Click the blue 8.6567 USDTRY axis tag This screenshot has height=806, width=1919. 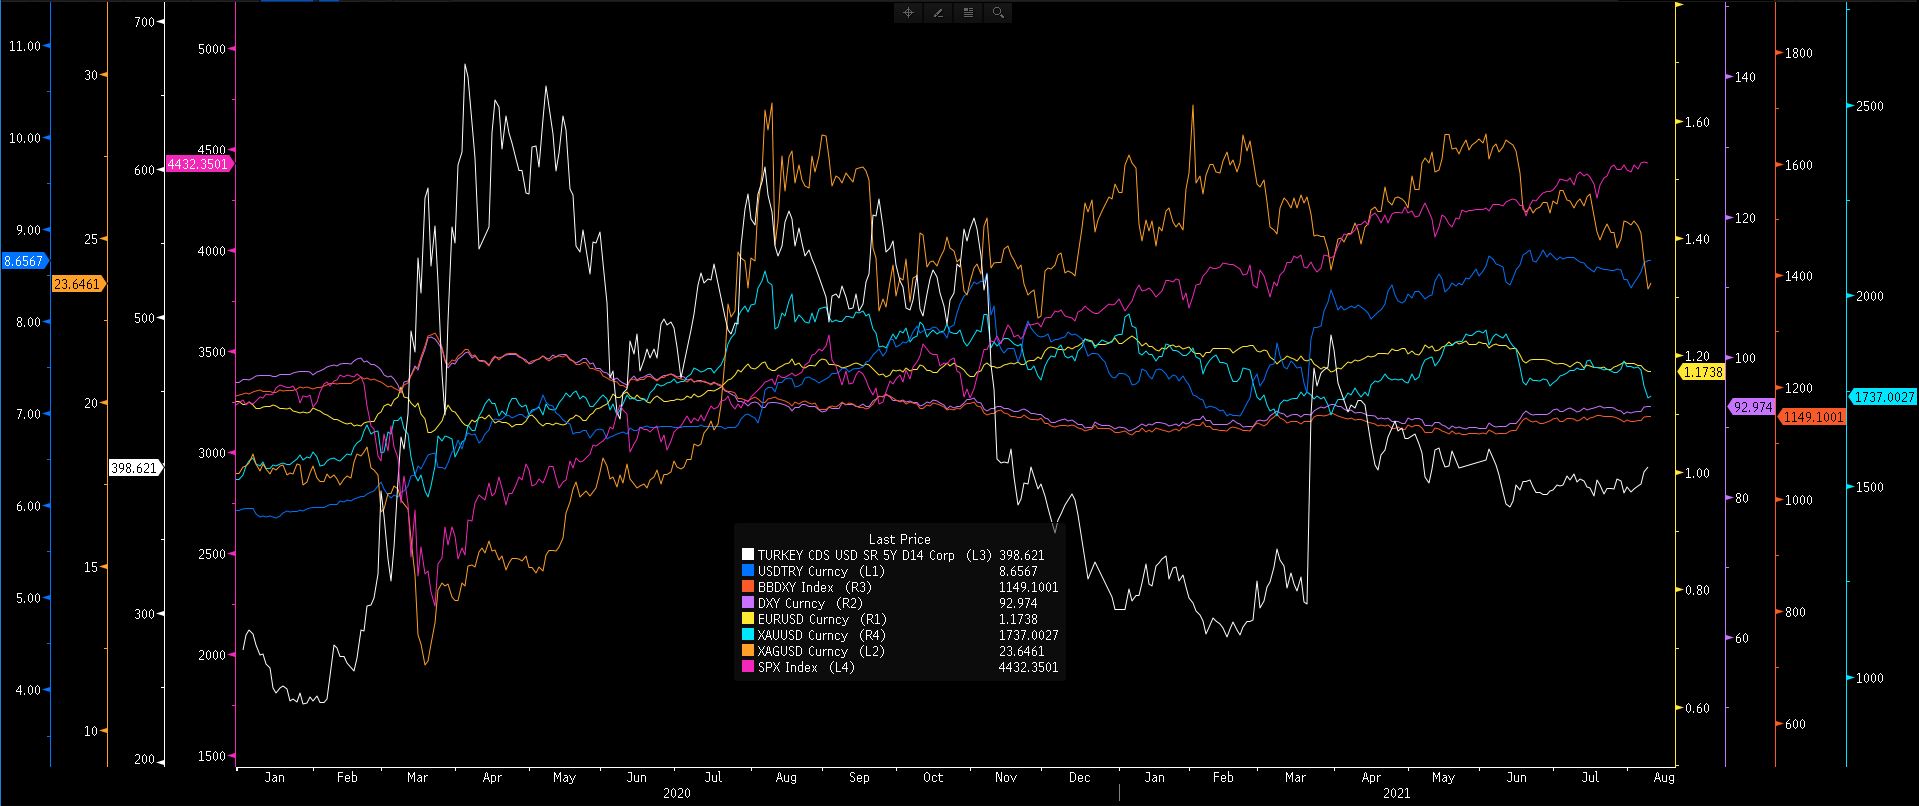coord(24,261)
